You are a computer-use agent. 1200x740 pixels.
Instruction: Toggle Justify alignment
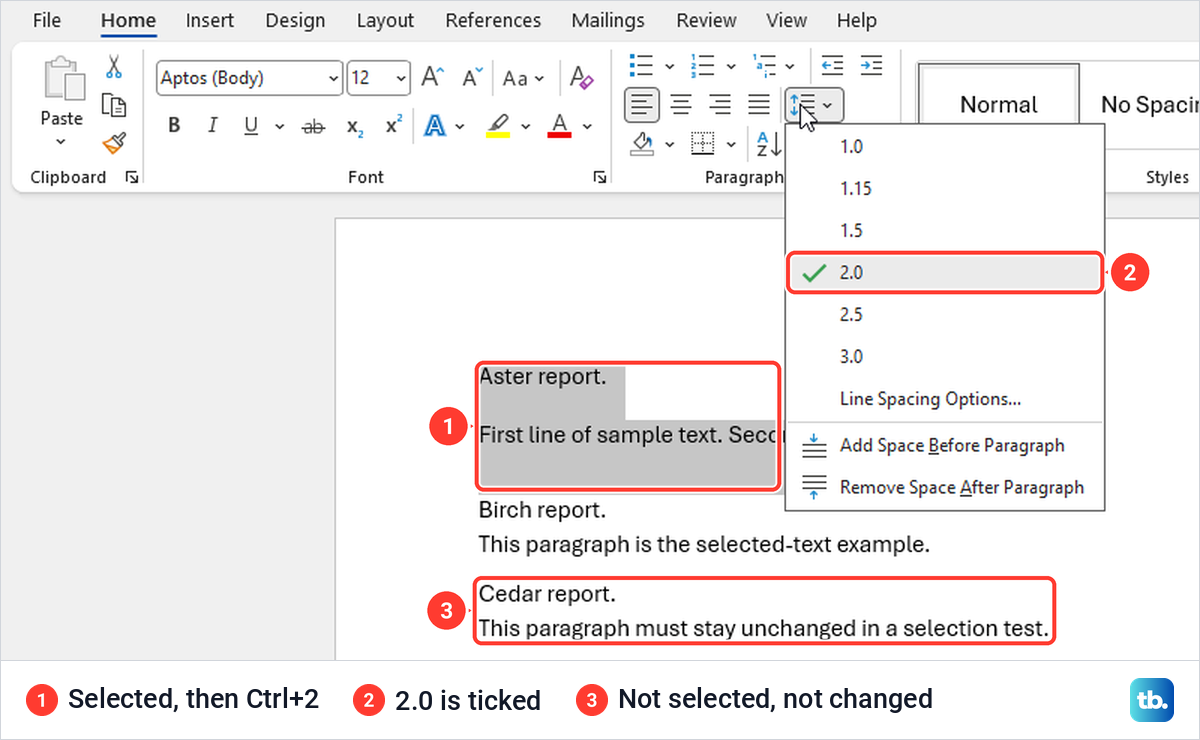pyautogui.click(x=759, y=103)
